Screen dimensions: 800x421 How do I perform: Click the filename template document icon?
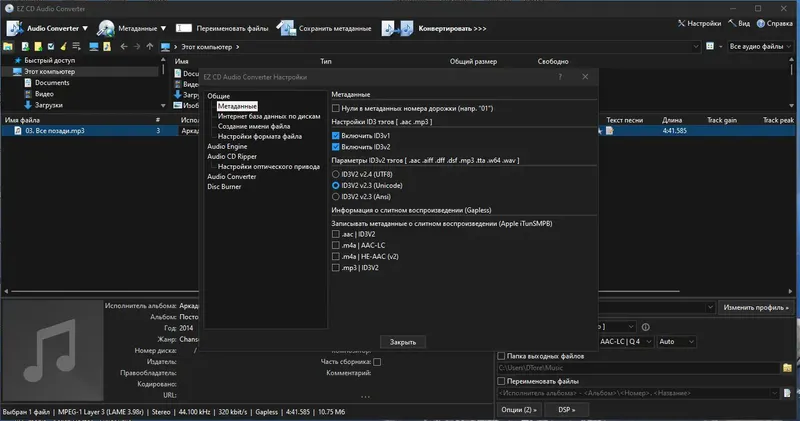[787, 393]
